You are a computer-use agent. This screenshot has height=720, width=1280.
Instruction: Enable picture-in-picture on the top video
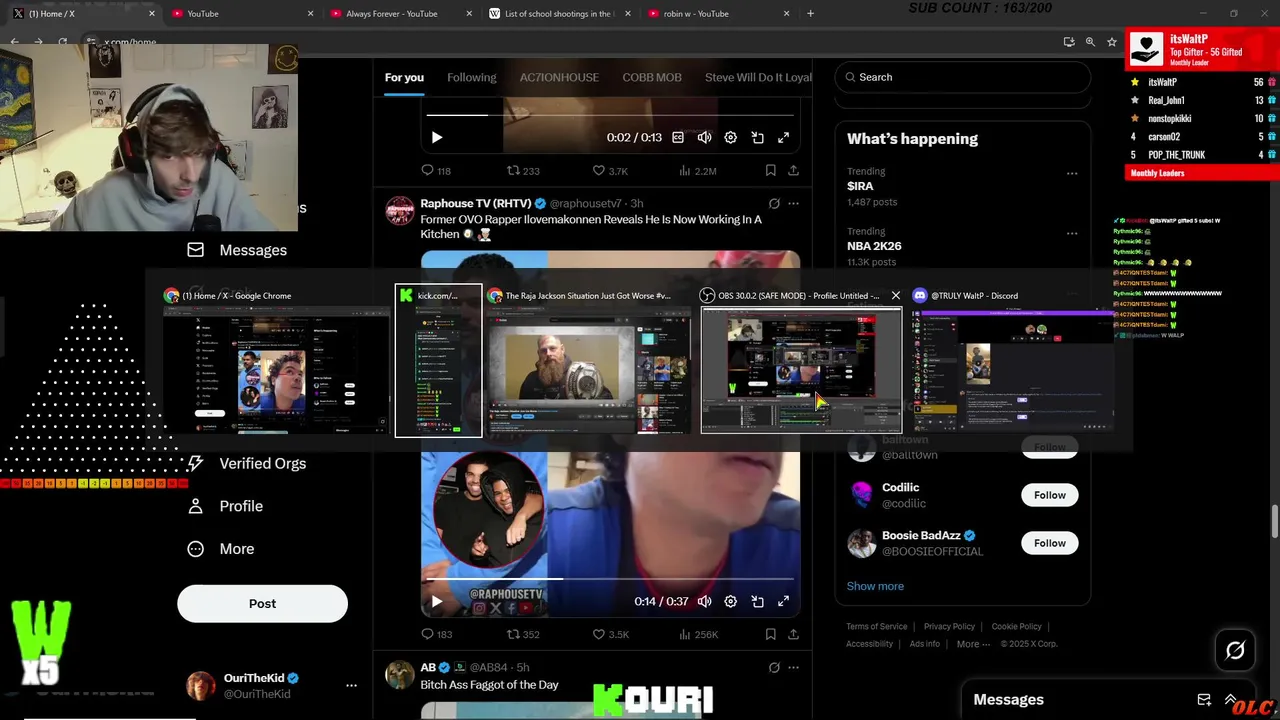click(757, 137)
